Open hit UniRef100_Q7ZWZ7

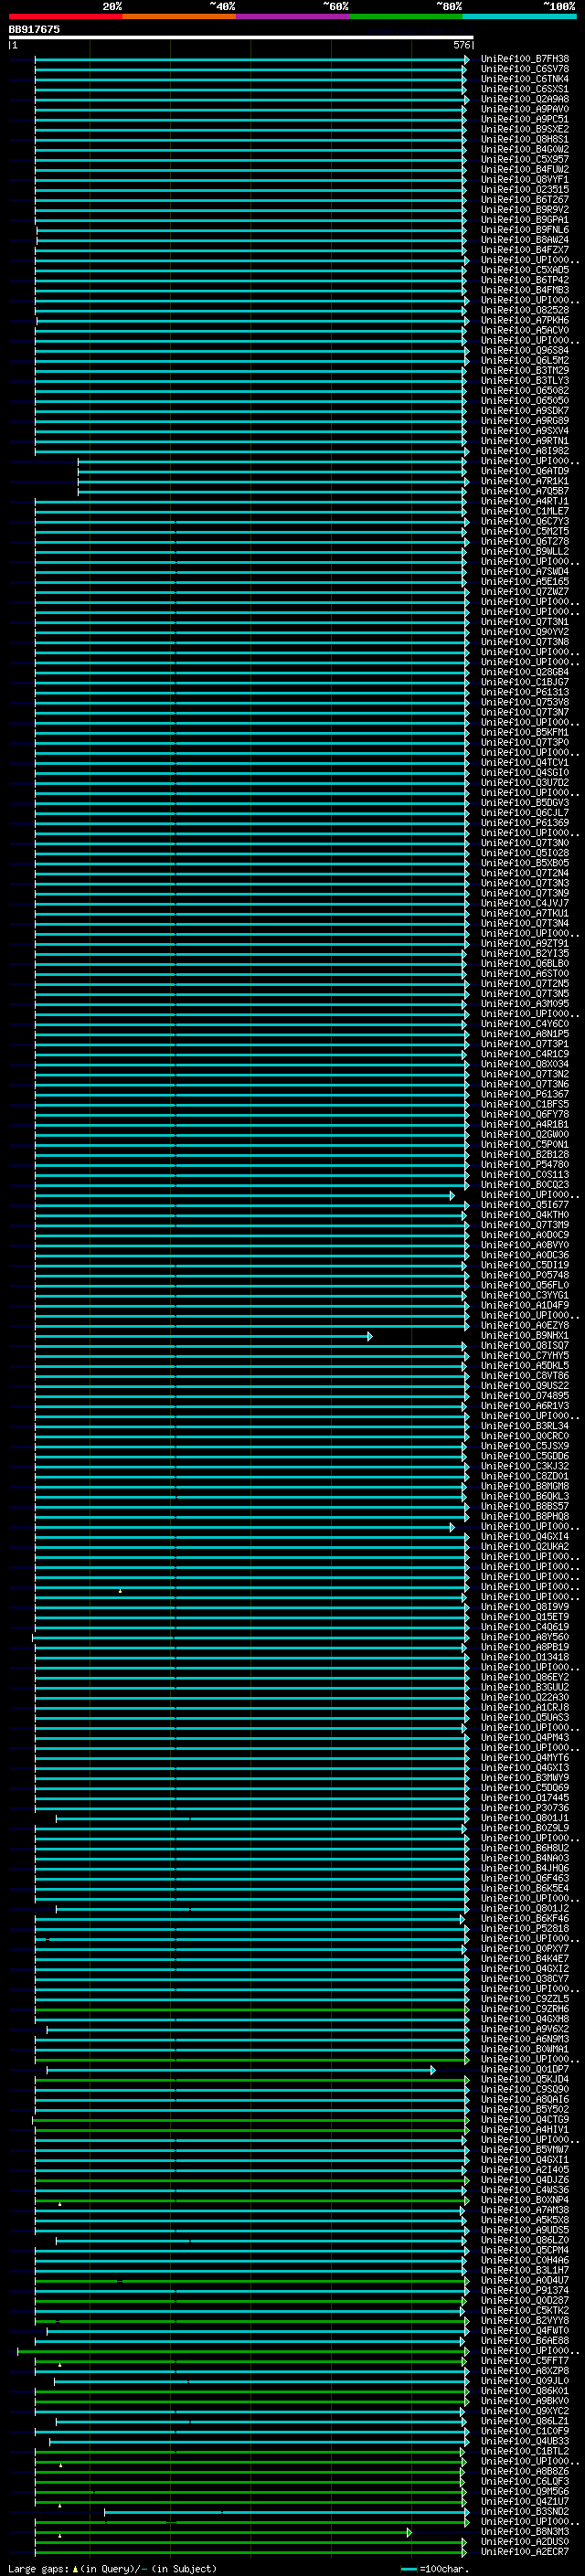click(x=525, y=592)
